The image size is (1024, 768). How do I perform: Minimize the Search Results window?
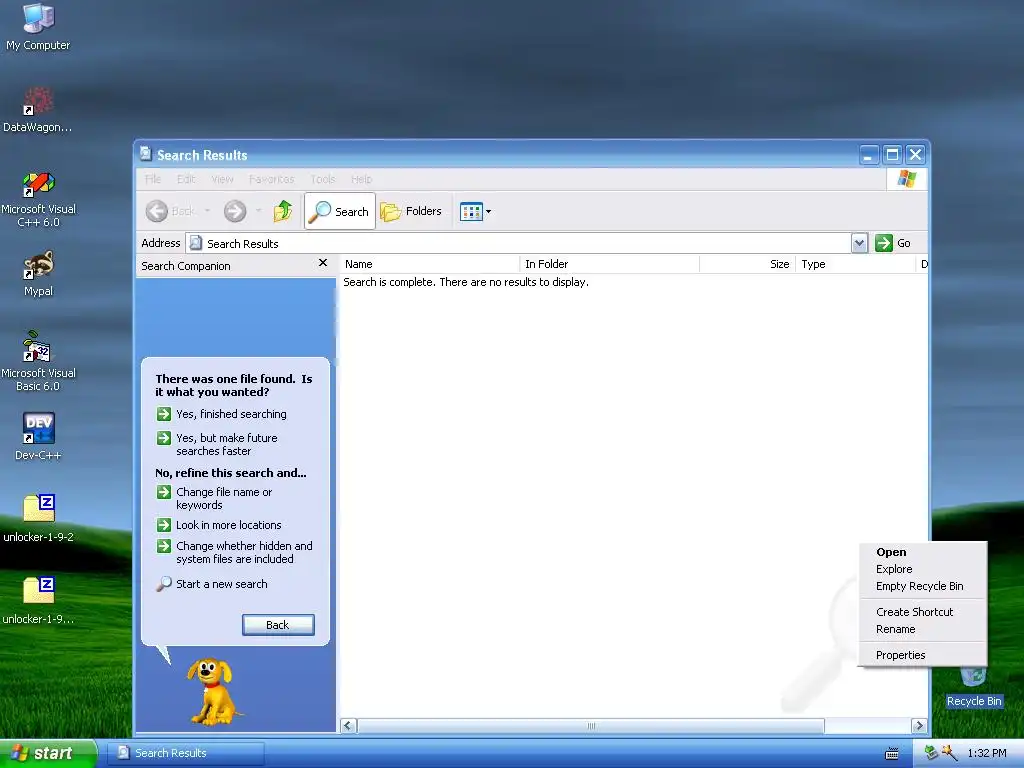coord(868,155)
